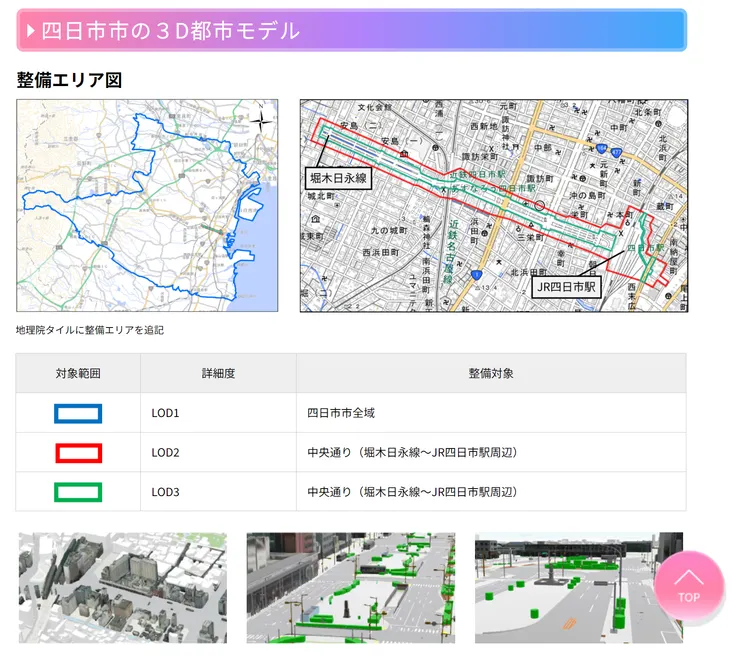Click the JR四日市駅 label on the map
Viewport: 740px width, 657px height.
[x=566, y=287]
